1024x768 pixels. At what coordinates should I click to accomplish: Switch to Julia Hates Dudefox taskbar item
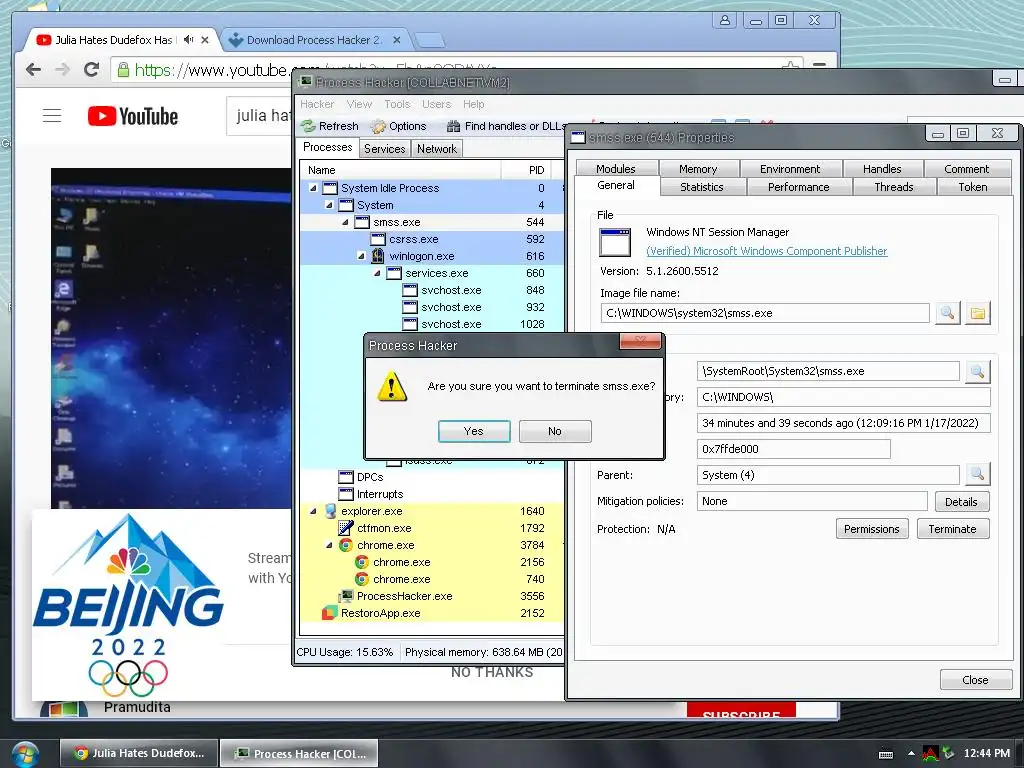140,753
